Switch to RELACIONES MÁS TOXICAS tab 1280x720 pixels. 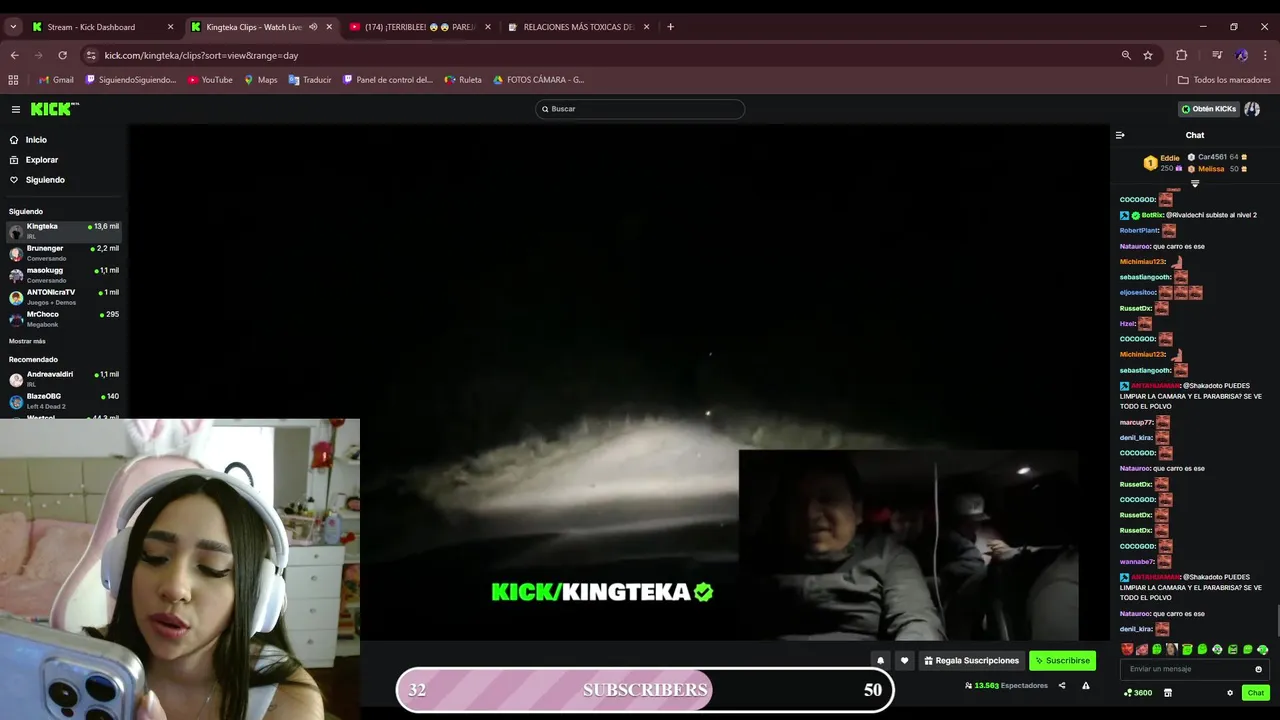(x=578, y=27)
